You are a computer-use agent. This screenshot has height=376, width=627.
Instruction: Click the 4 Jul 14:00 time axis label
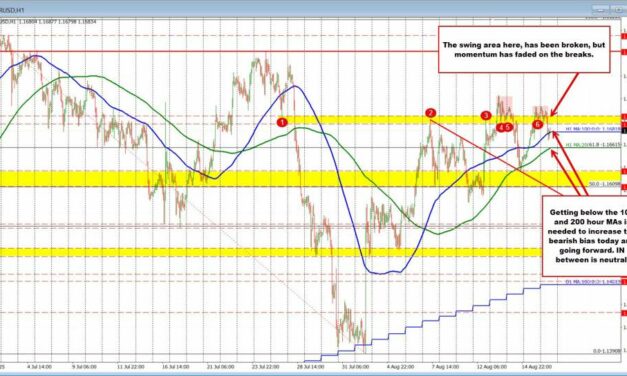(x=39, y=366)
